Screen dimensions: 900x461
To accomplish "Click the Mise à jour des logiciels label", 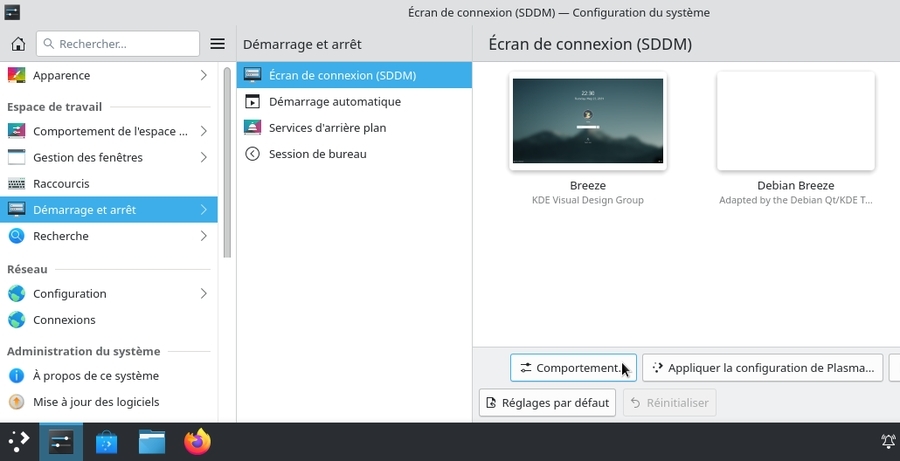I will 96,402.
